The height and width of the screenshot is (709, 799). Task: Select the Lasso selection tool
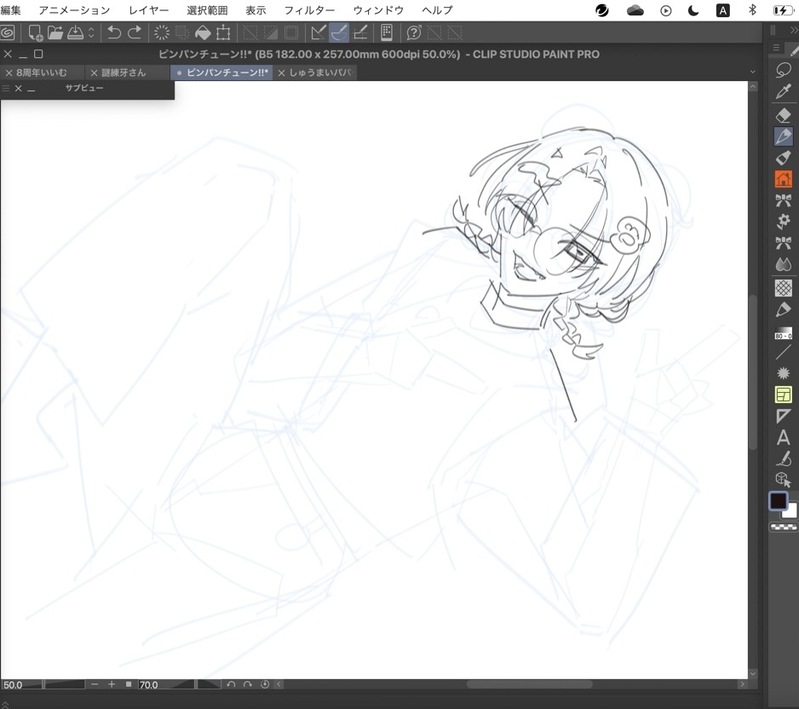click(783, 70)
